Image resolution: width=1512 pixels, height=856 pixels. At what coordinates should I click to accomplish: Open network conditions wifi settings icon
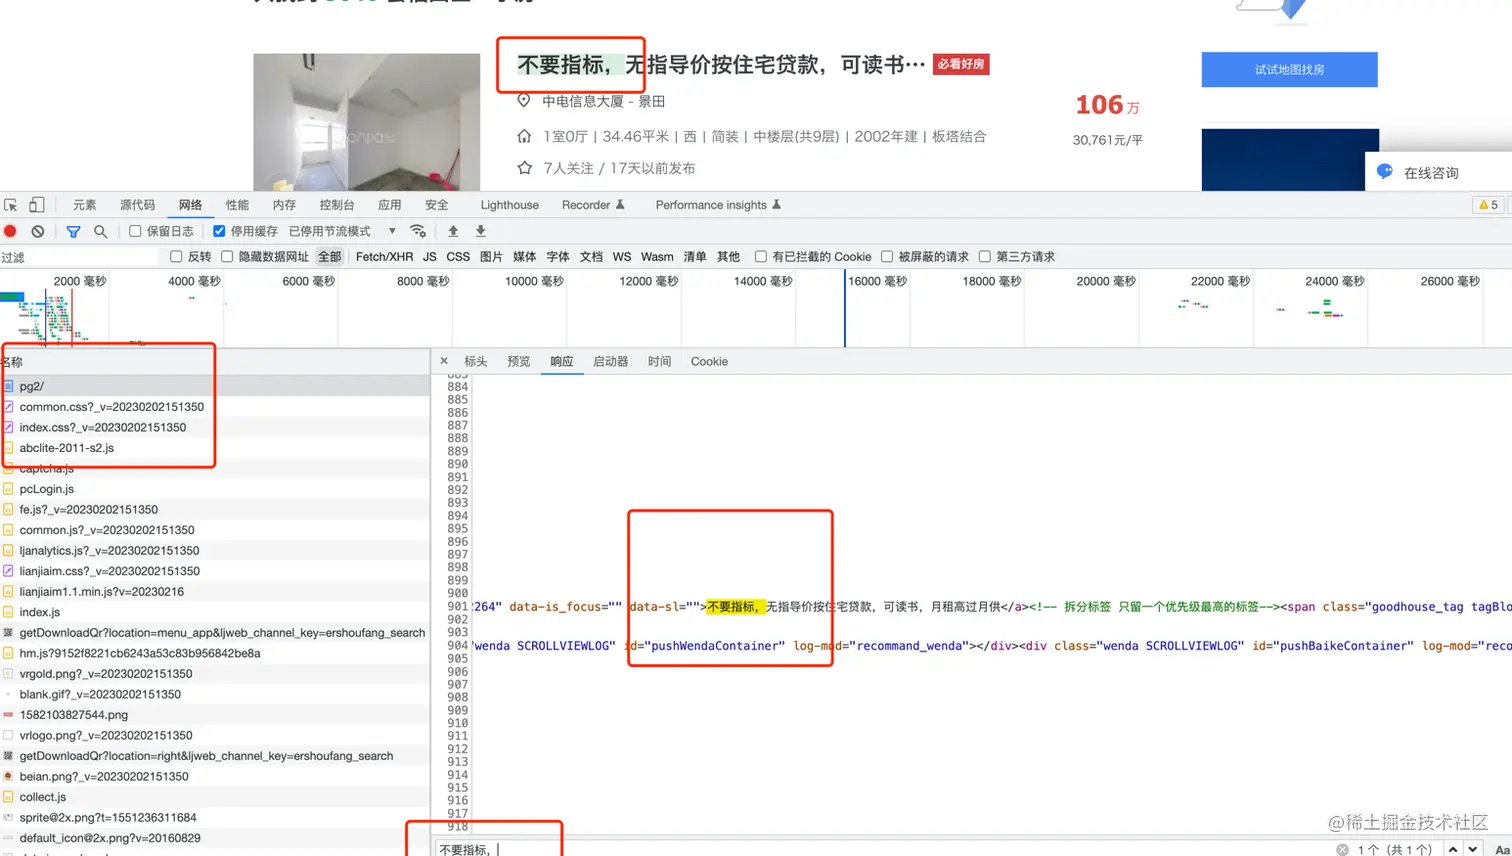[418, 231]
